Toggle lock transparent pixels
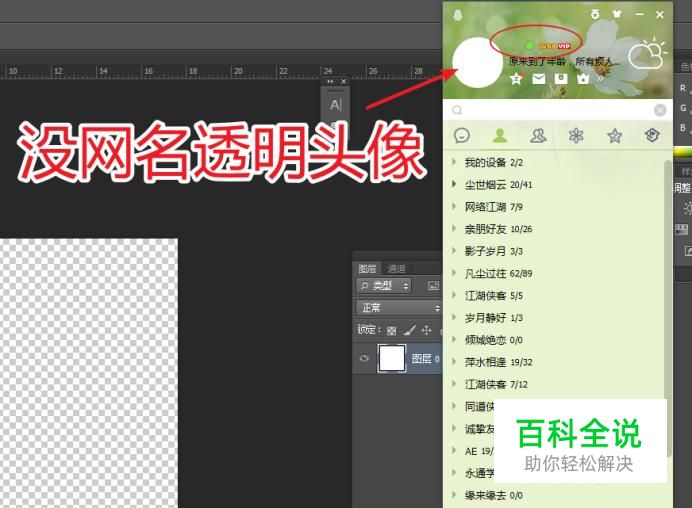 pos(391,330)
